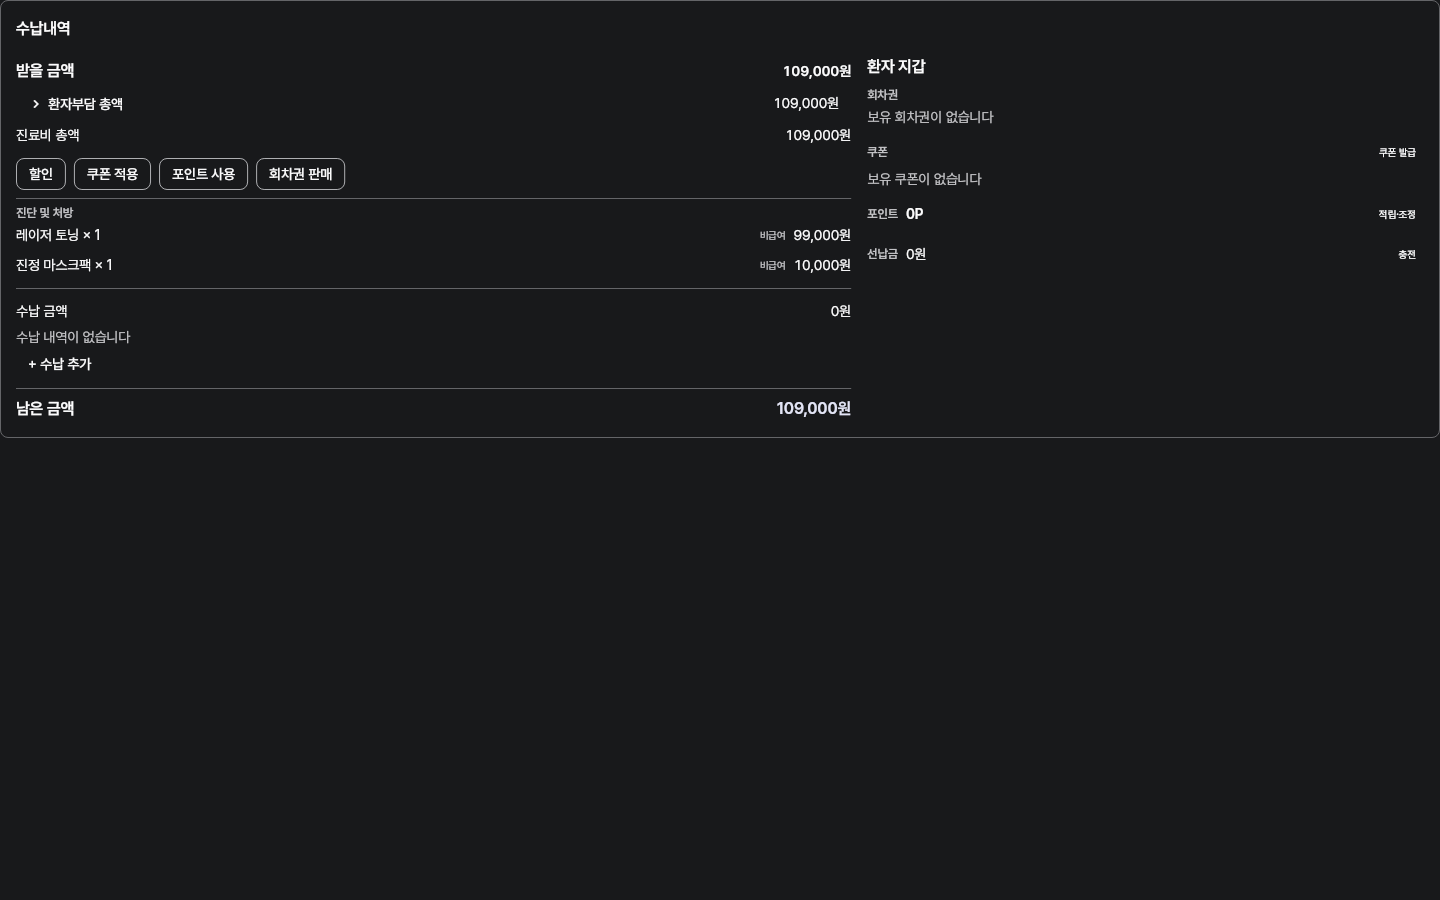Image resolution: width=1440 pixels, height=900 pixels.
Task: Click the 10,000원 price
Action: pos(823,265)
